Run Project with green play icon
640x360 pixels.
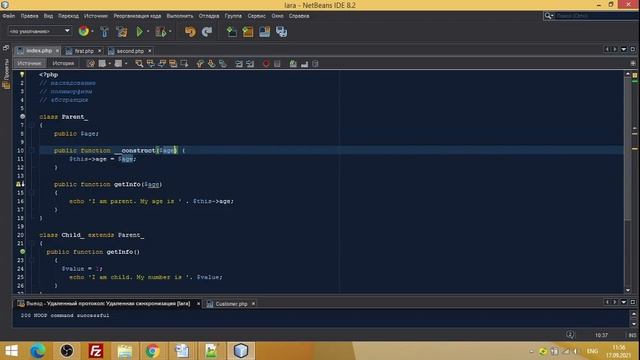pyautogui.click(x=140, y=31)
